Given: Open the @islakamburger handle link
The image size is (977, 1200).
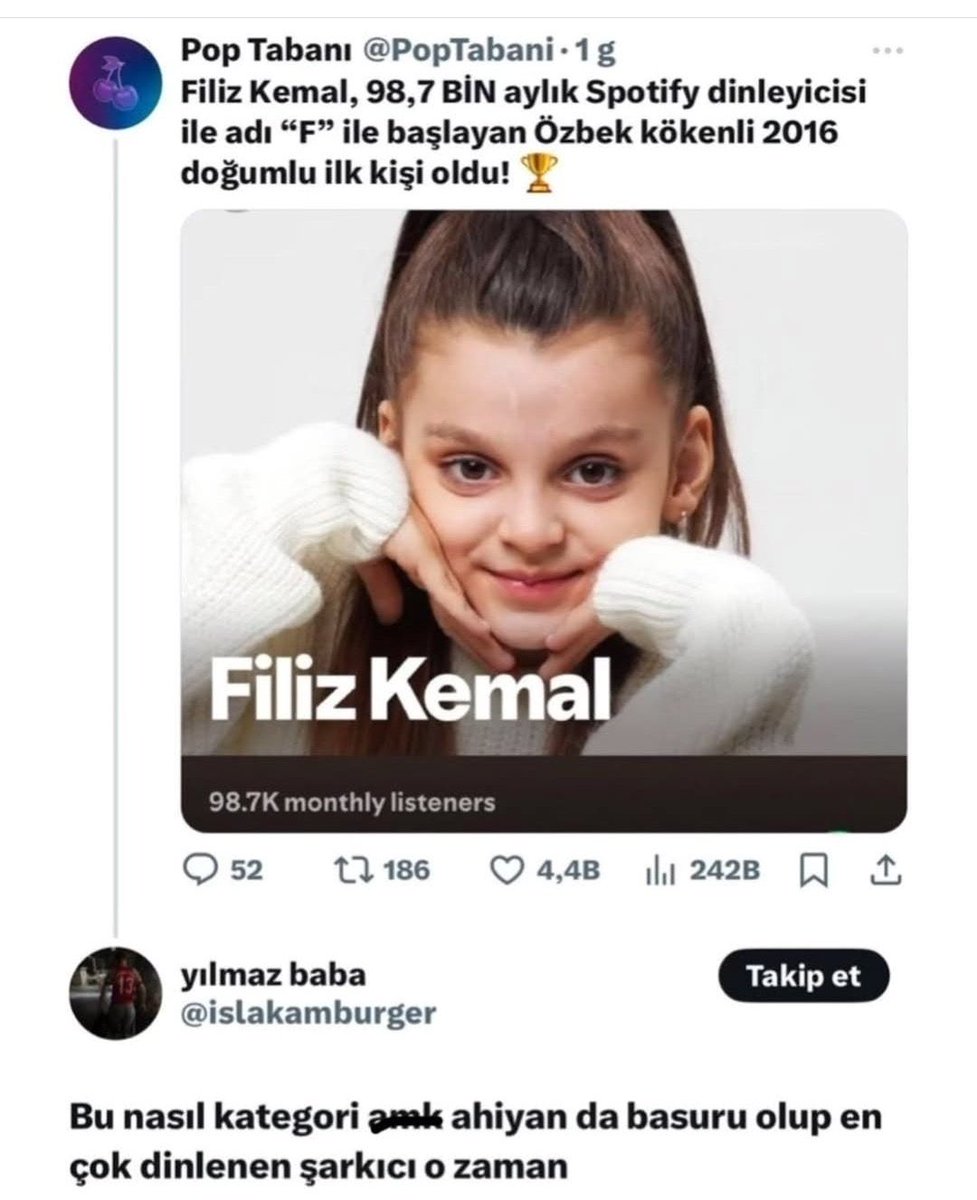Looking at the screenshot, I should (308, 1013).
